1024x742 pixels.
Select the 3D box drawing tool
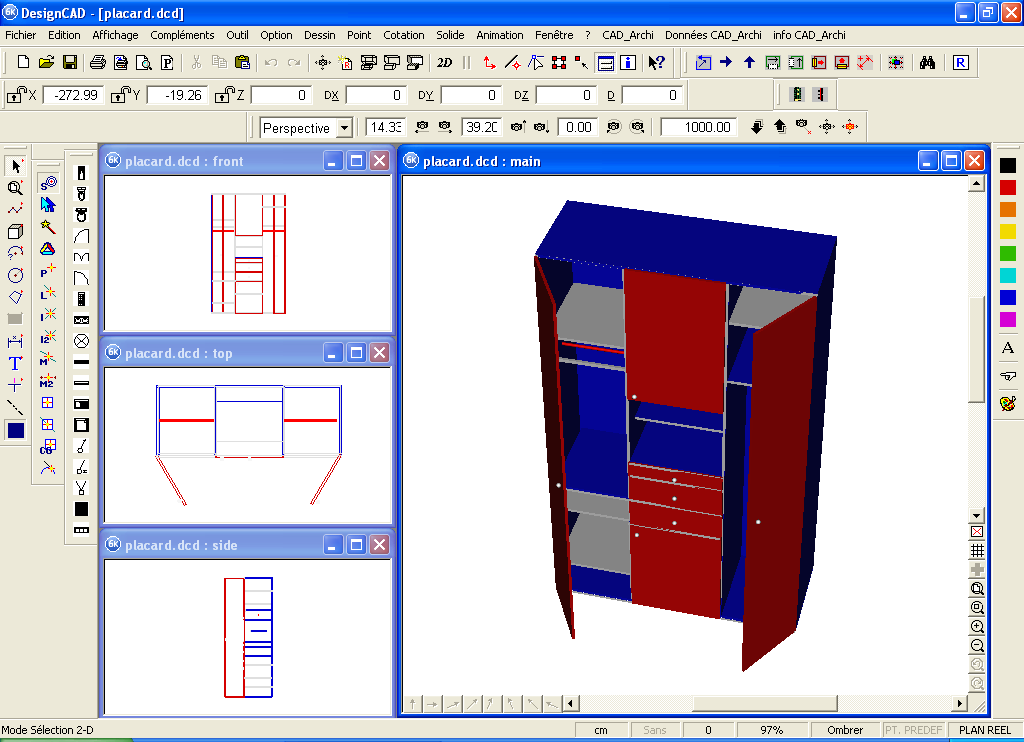[14, 229]
